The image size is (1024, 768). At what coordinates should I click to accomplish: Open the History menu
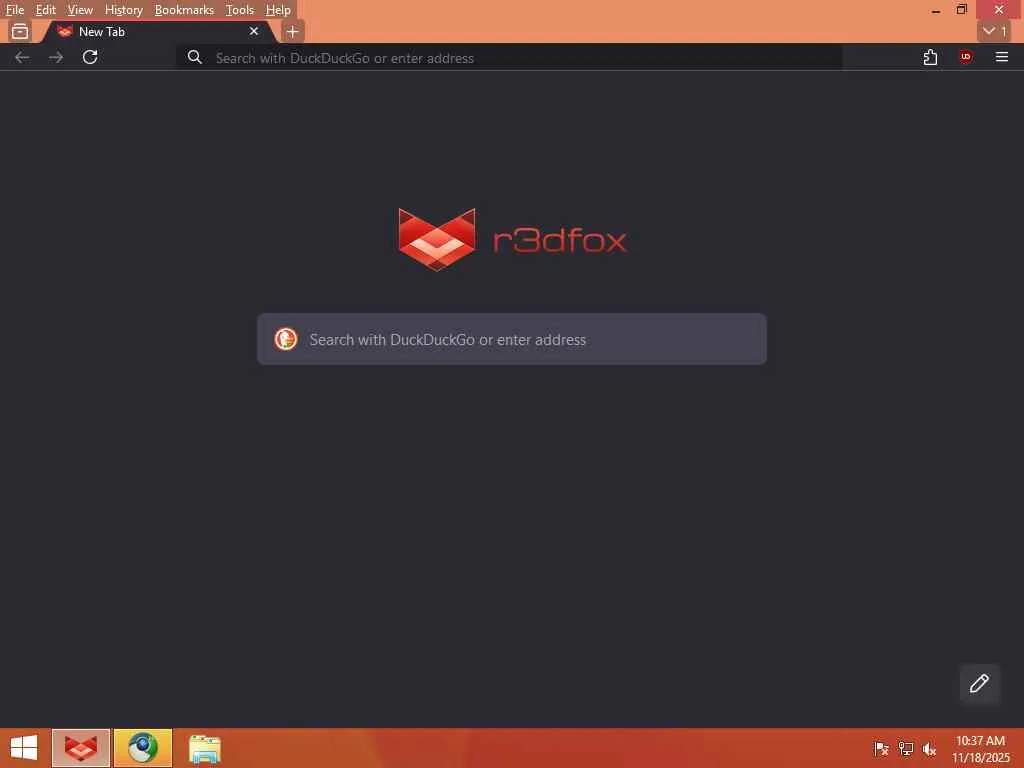point(123,10)
